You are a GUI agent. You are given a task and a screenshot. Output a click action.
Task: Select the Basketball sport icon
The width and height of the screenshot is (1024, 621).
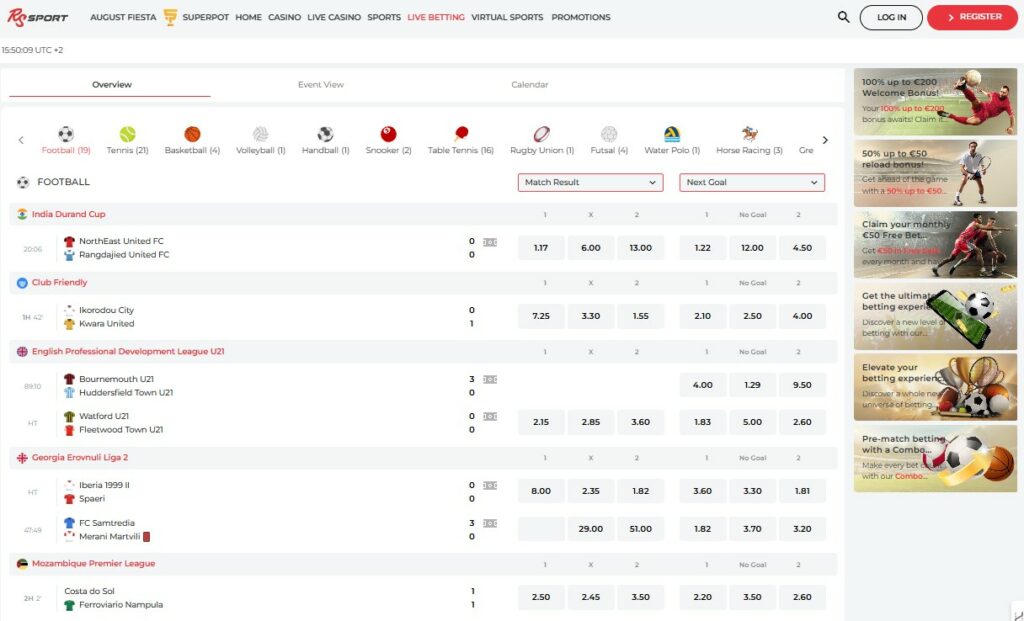coord(192,134)
